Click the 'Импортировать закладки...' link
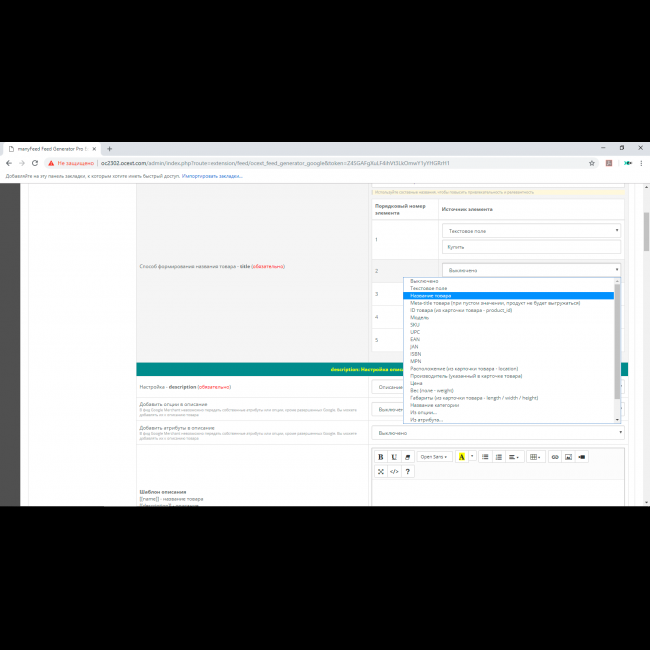This screenshot has width=650, height=650. click(212, 176)
